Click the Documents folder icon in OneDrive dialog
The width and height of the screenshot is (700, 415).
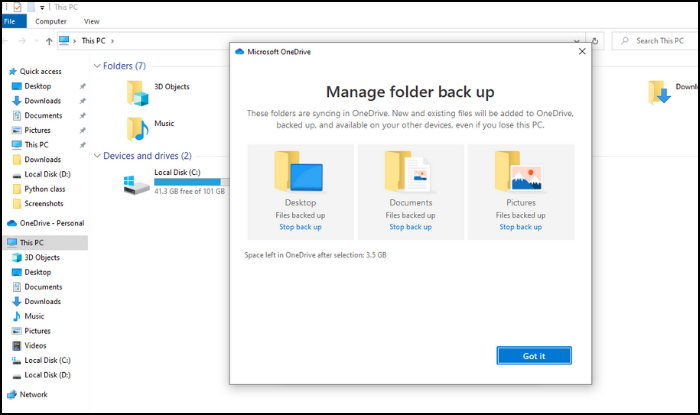tap(410, 171)
